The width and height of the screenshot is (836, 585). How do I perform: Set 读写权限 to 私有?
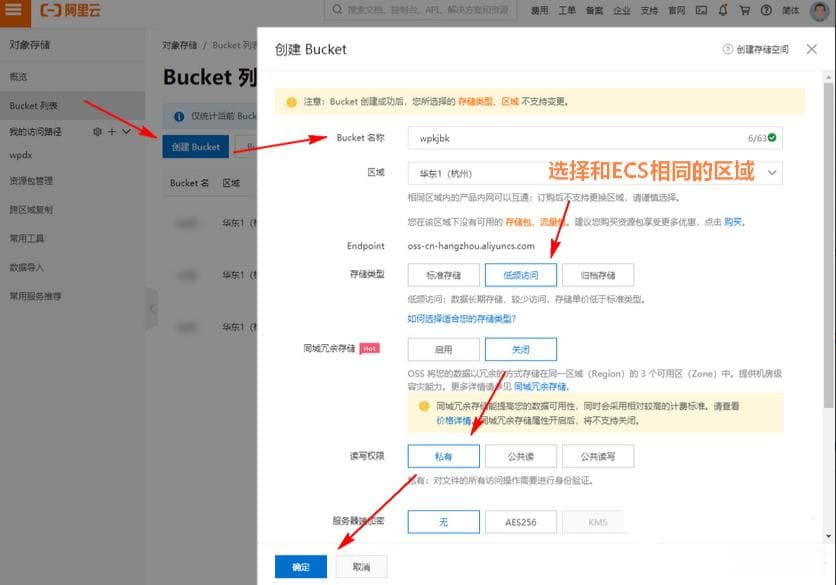(x=444, y=456)
